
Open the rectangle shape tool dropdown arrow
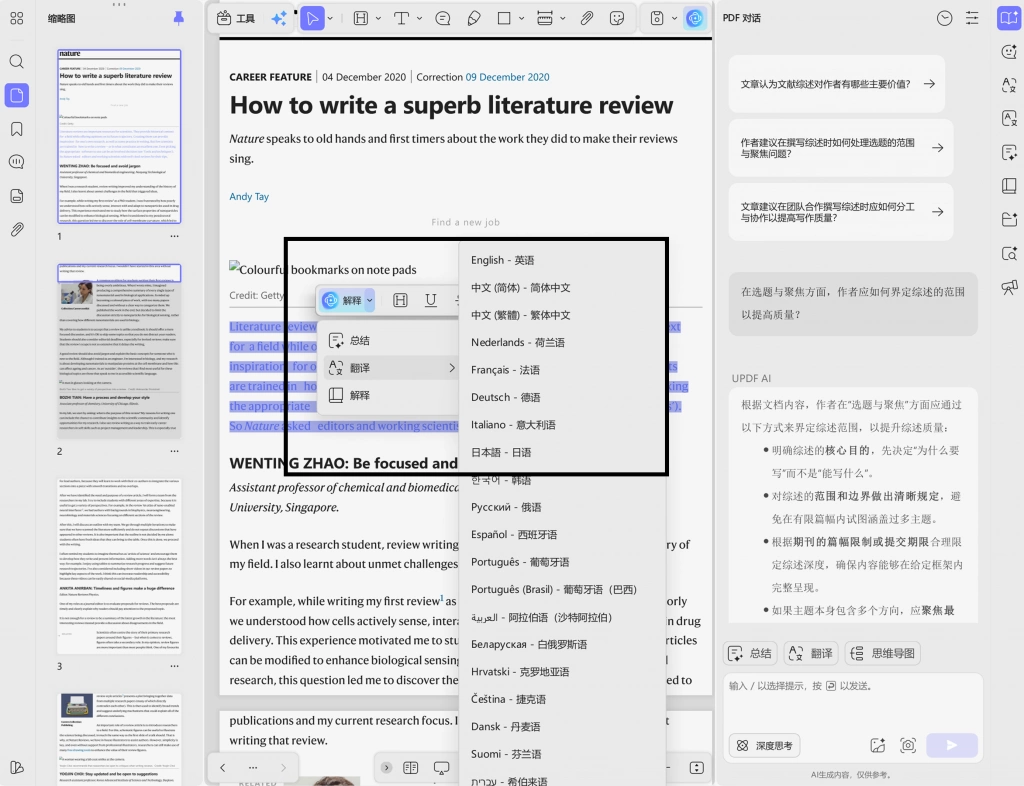521,18
